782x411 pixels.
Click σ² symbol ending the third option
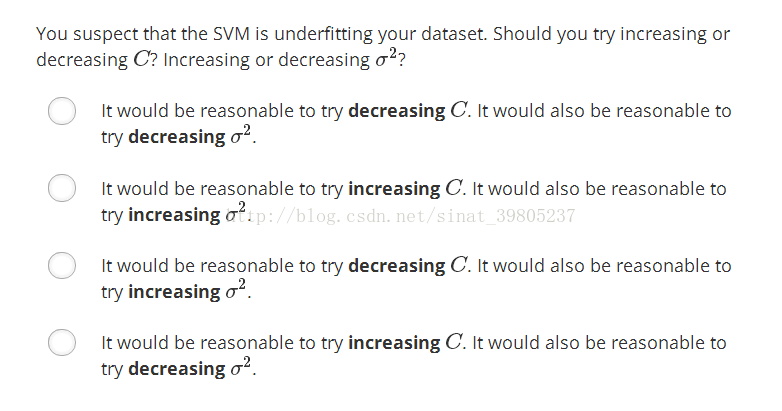coord(236,290)
